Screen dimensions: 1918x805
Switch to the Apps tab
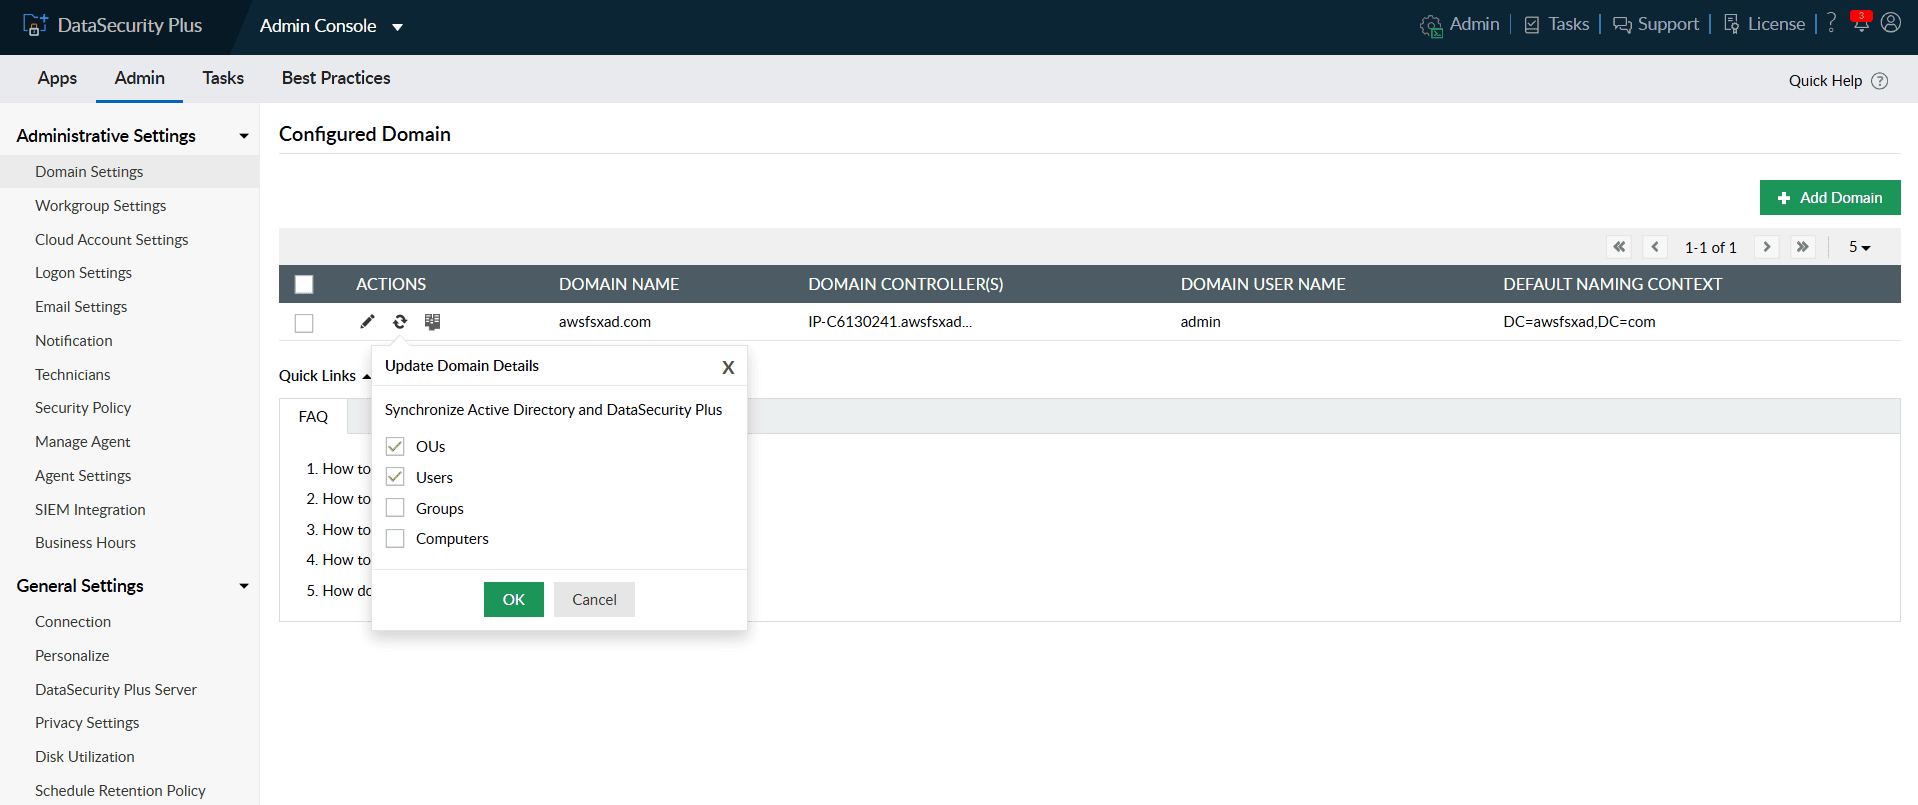[57, 78]
